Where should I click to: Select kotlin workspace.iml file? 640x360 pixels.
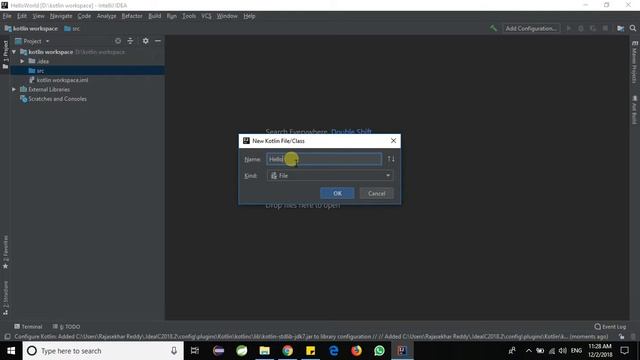point(62,80)
